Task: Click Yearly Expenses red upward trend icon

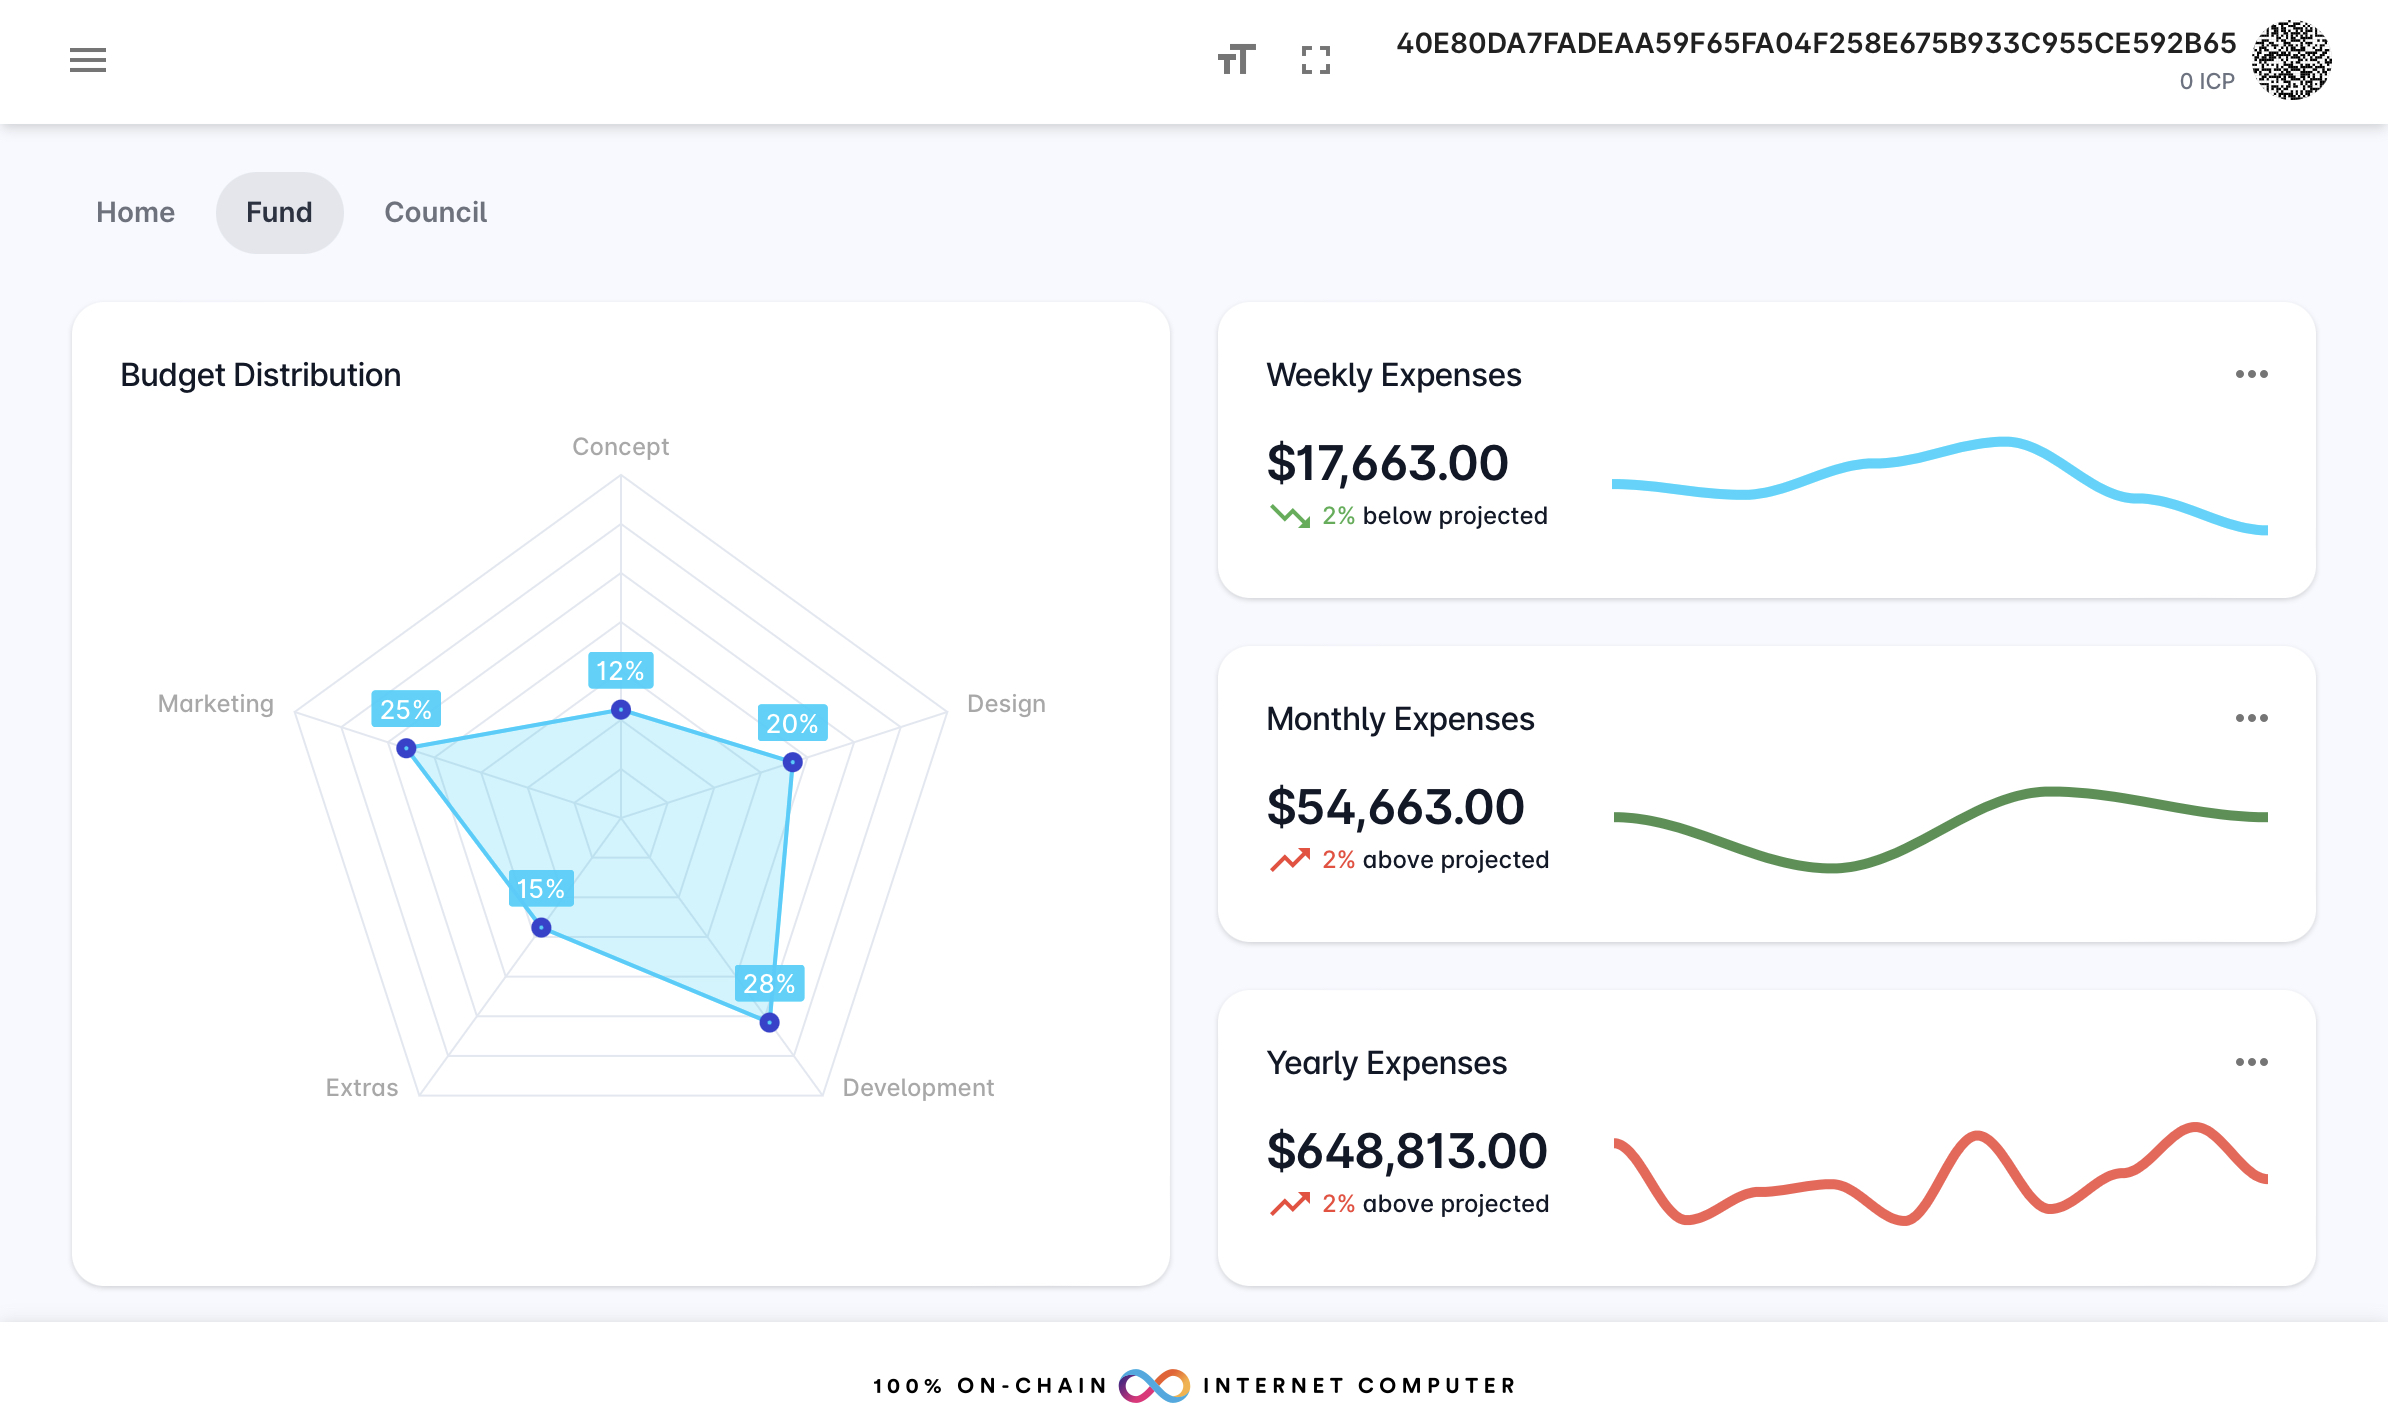Action: coord(1289,1204)
